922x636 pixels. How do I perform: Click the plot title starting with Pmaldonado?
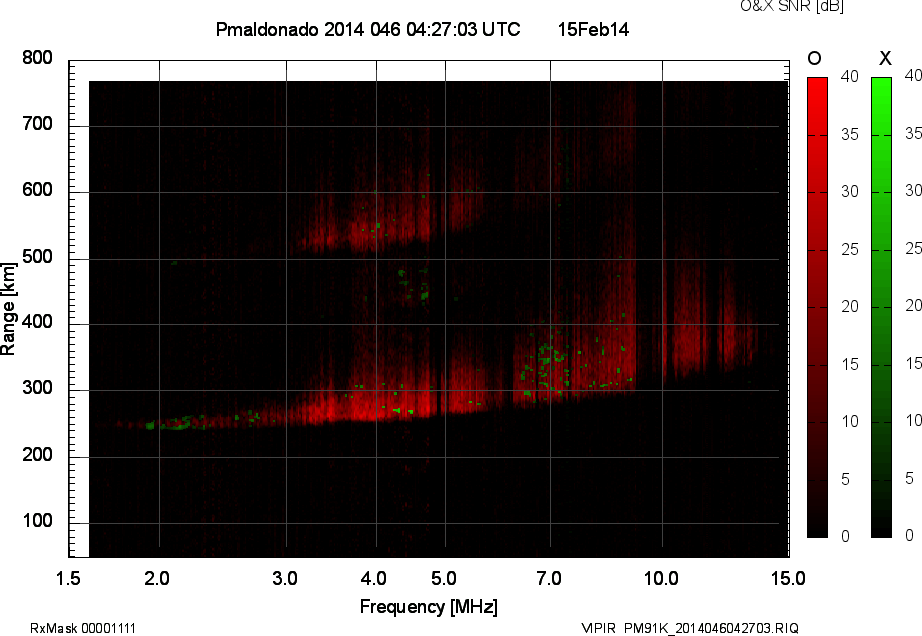point(367,30)
